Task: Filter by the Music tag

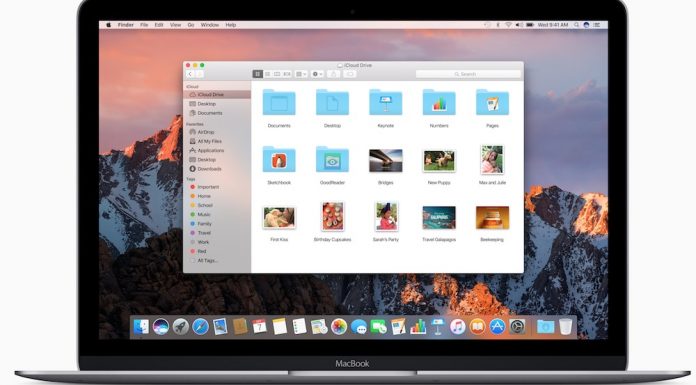Action: coord(217,214)
